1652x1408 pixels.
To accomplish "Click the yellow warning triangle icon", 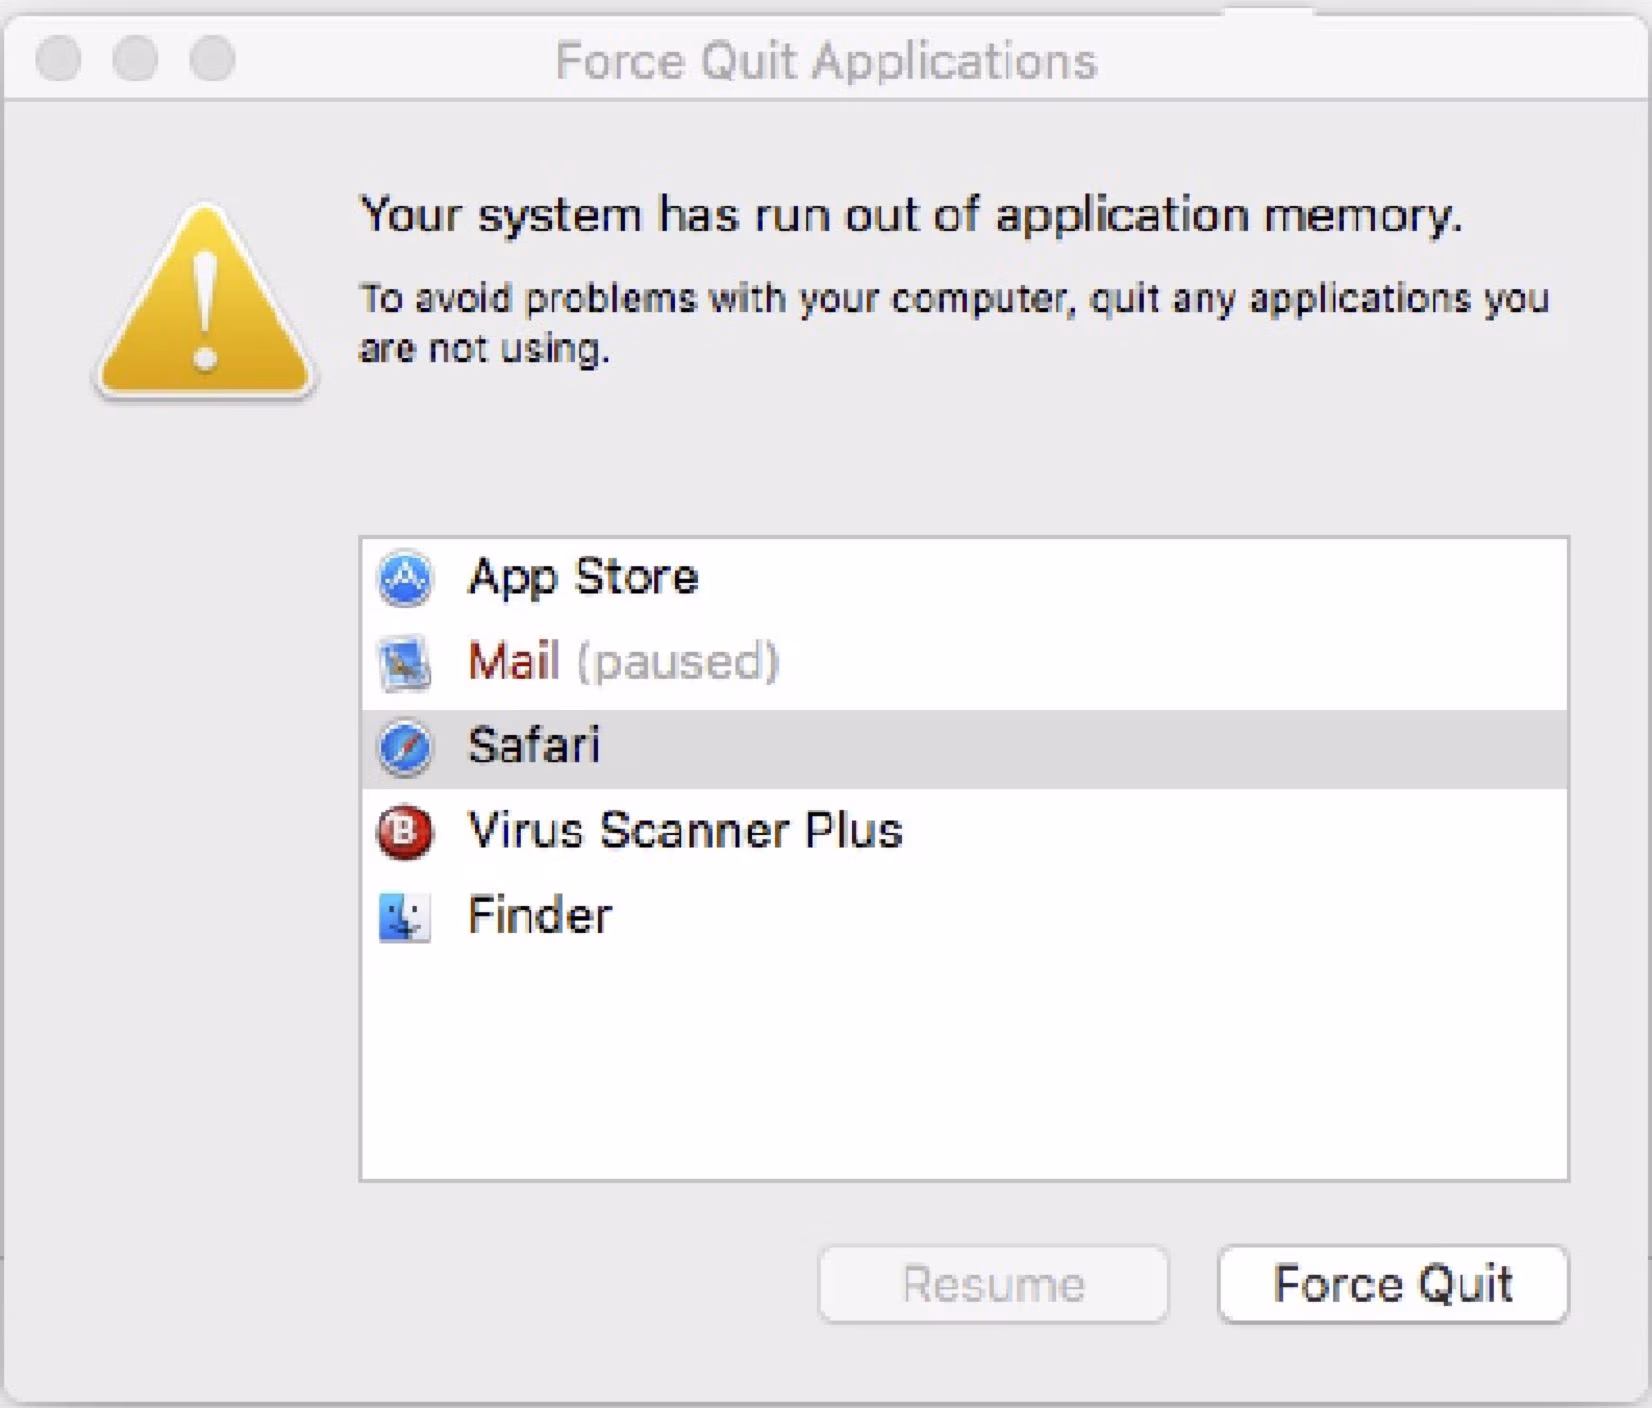I will 205,305.
